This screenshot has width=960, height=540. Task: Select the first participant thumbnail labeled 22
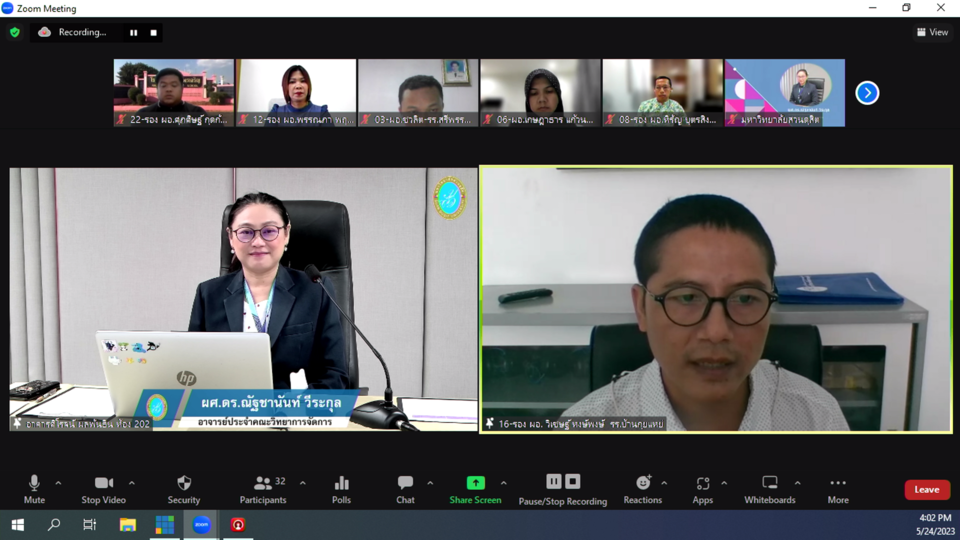(x=173, y=92)
